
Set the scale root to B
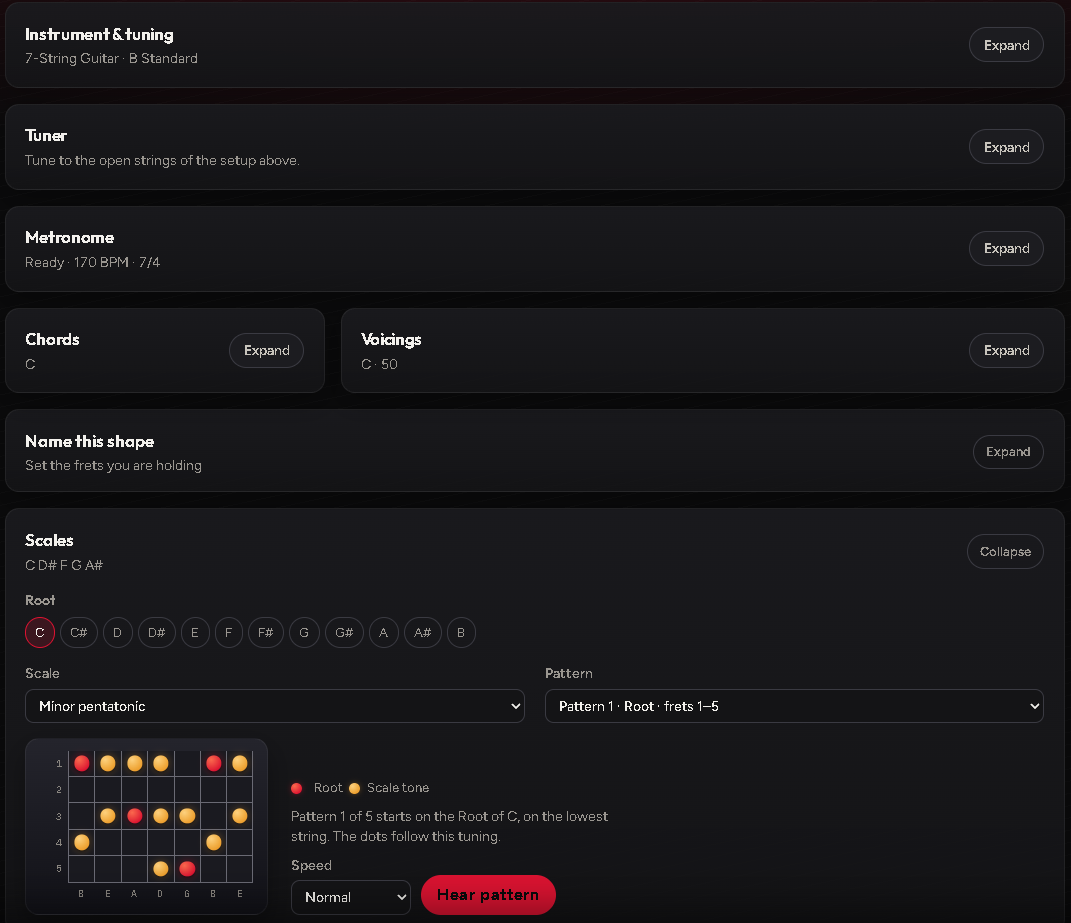coord(461,633)
